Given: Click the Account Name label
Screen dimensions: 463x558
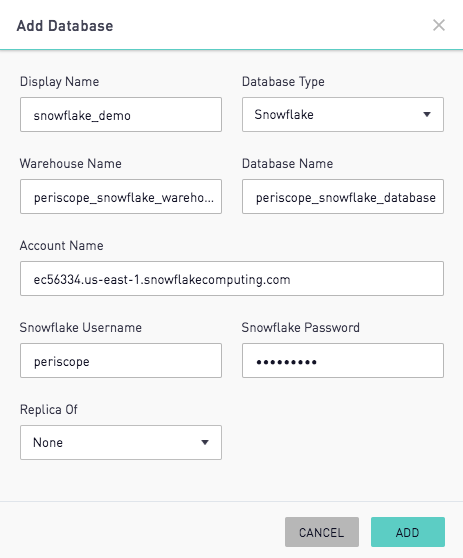Looking at the screenshot, I should 62,246.
